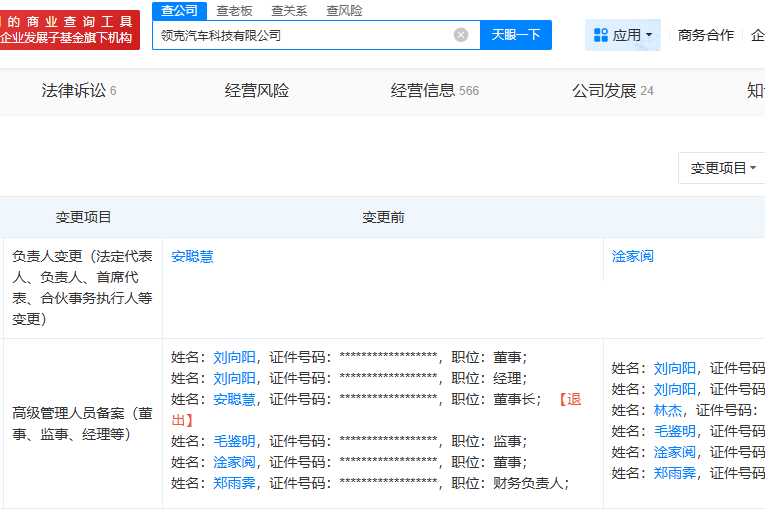Image resolution: width=765 pixels, height=510 pixels.
Task: Select the 查公司 tab
Action: tap(180, 10)
